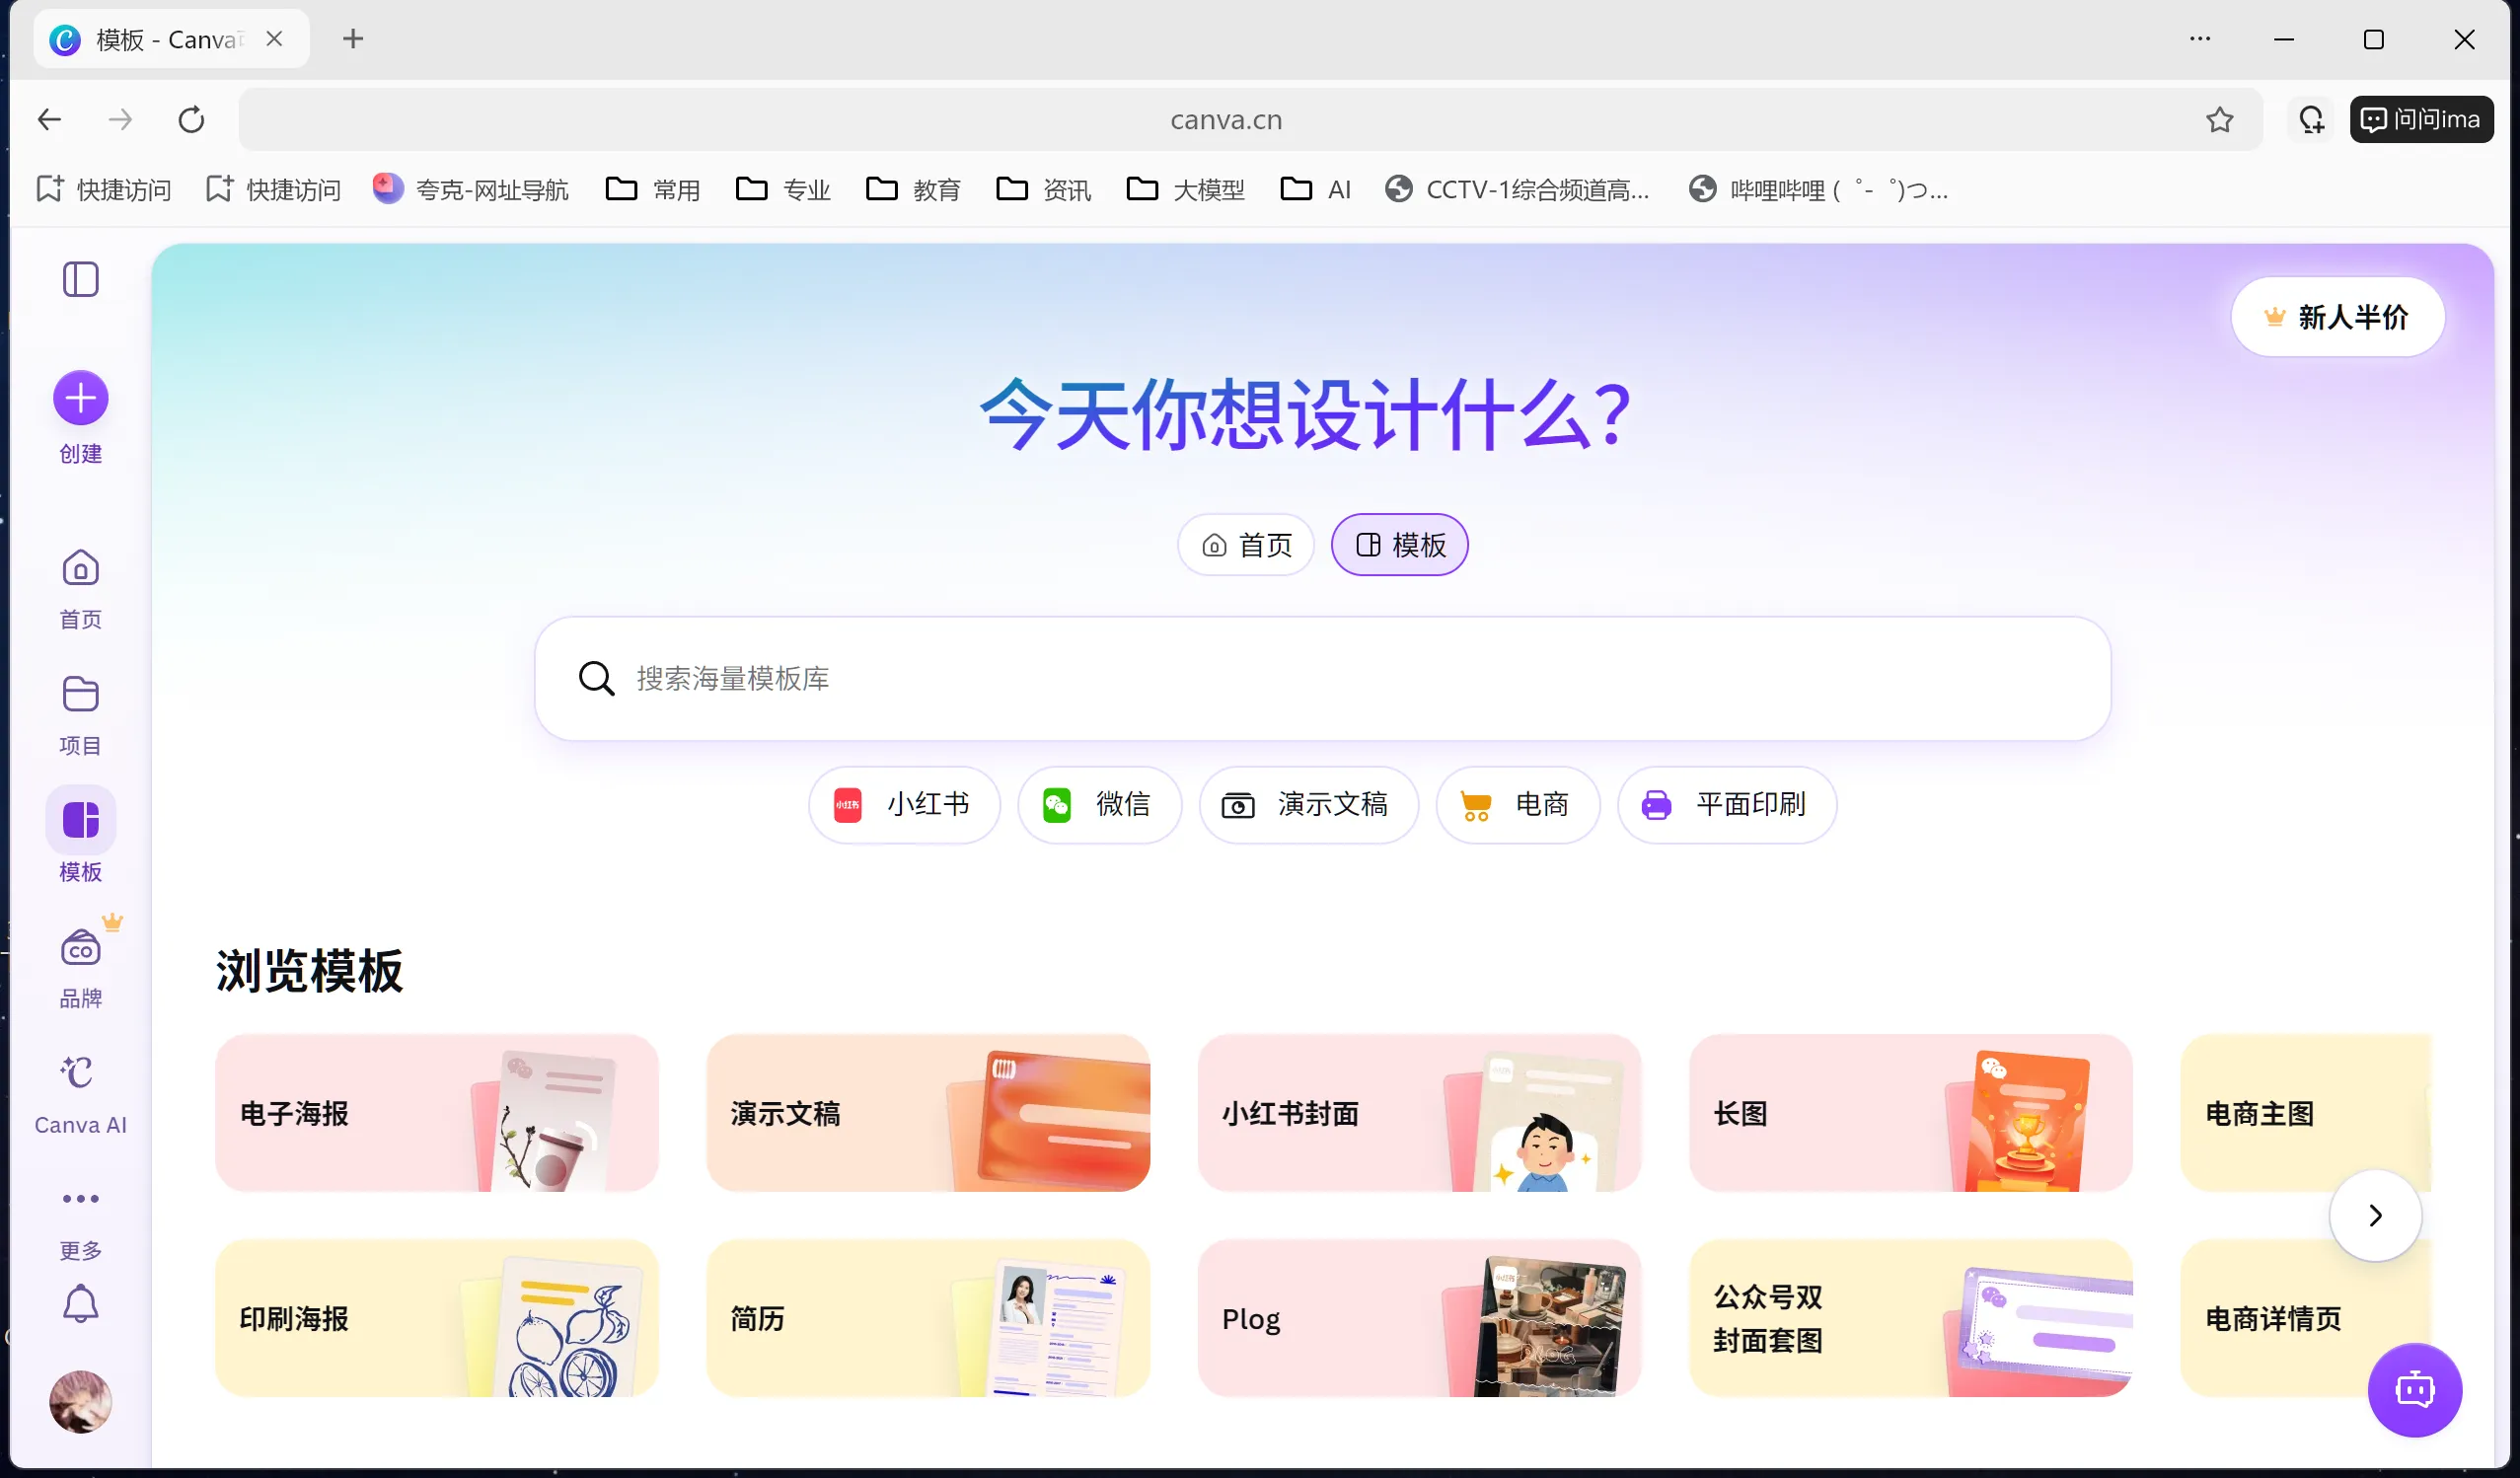Screen dimensions: 2520x1478
Task: Click the template search input field
Action: coord(1322,678)
